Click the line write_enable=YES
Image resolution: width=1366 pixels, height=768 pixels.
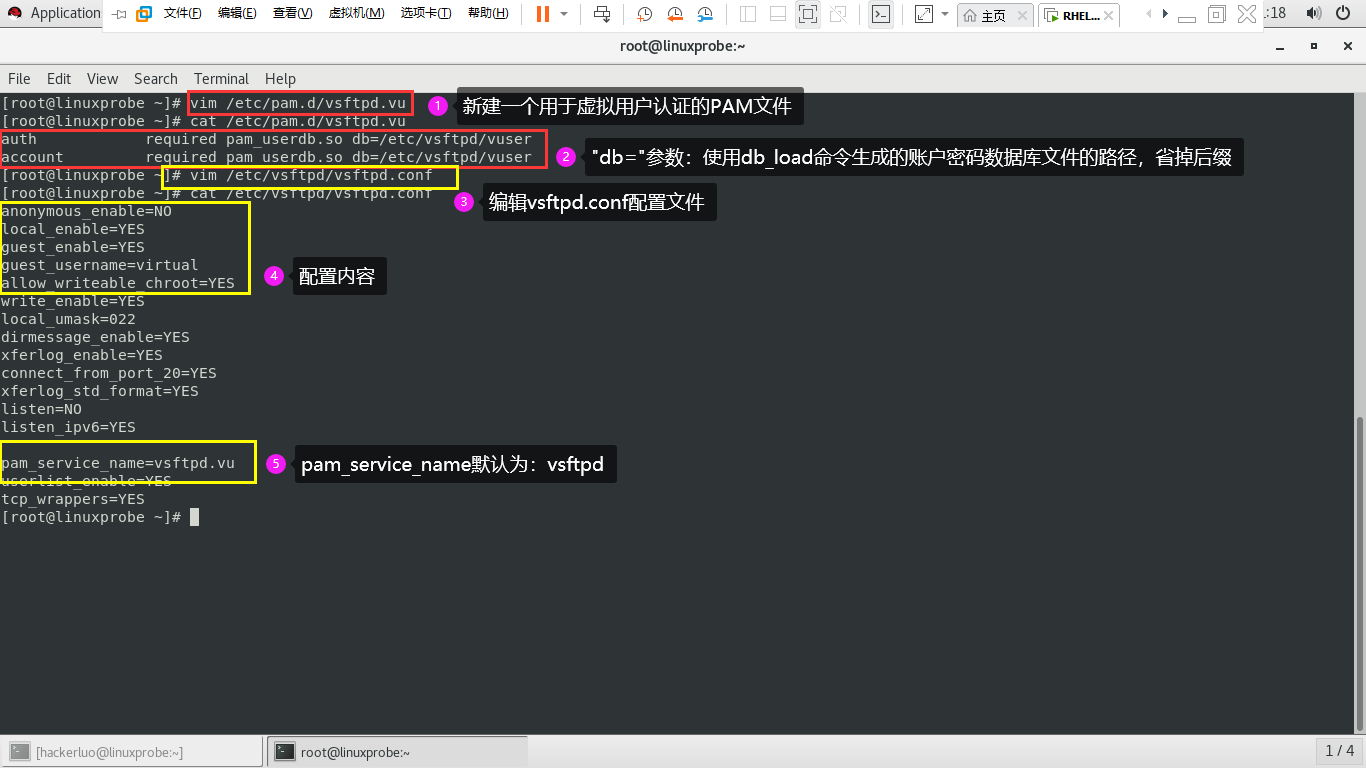[x=73, y=301]
